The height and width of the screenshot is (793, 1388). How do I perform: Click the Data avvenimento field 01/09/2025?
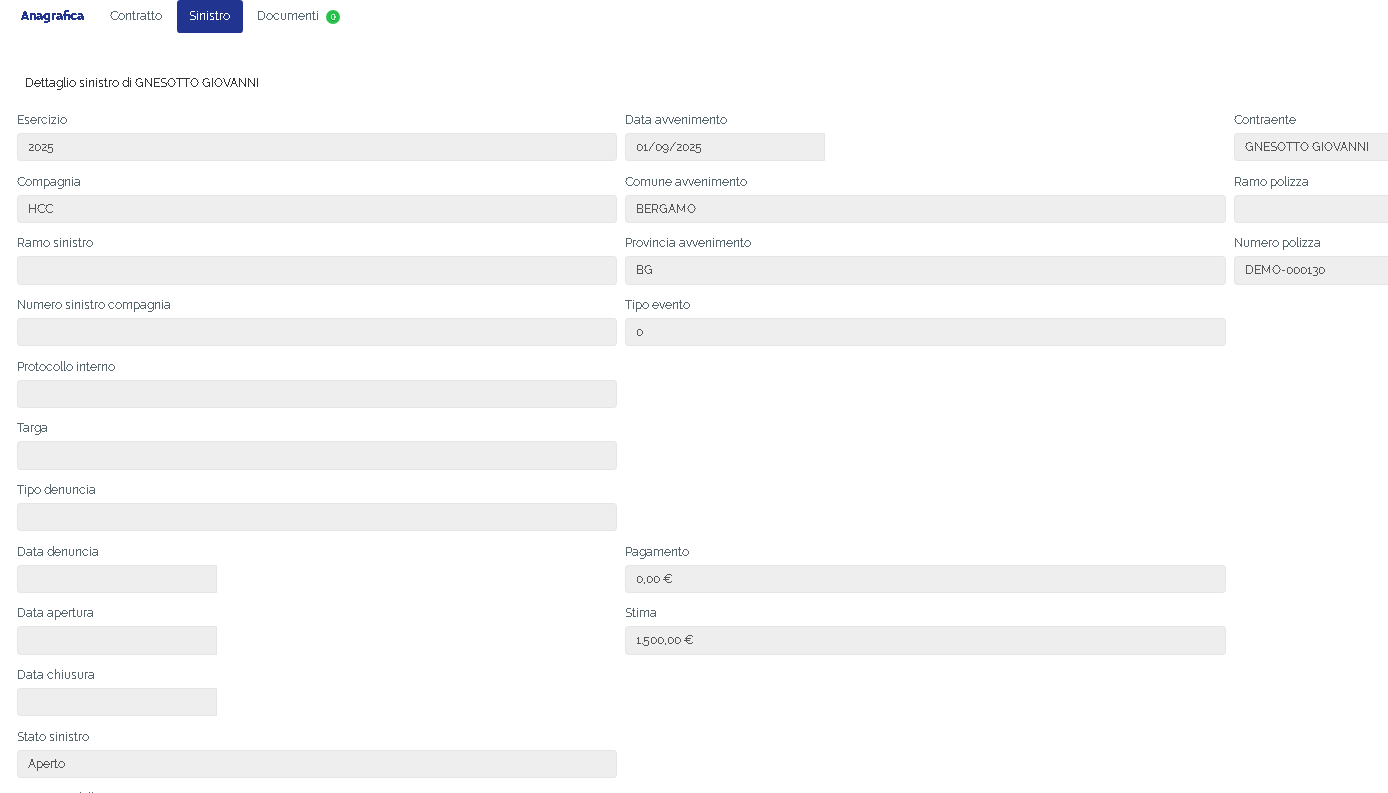pos(724,147)
